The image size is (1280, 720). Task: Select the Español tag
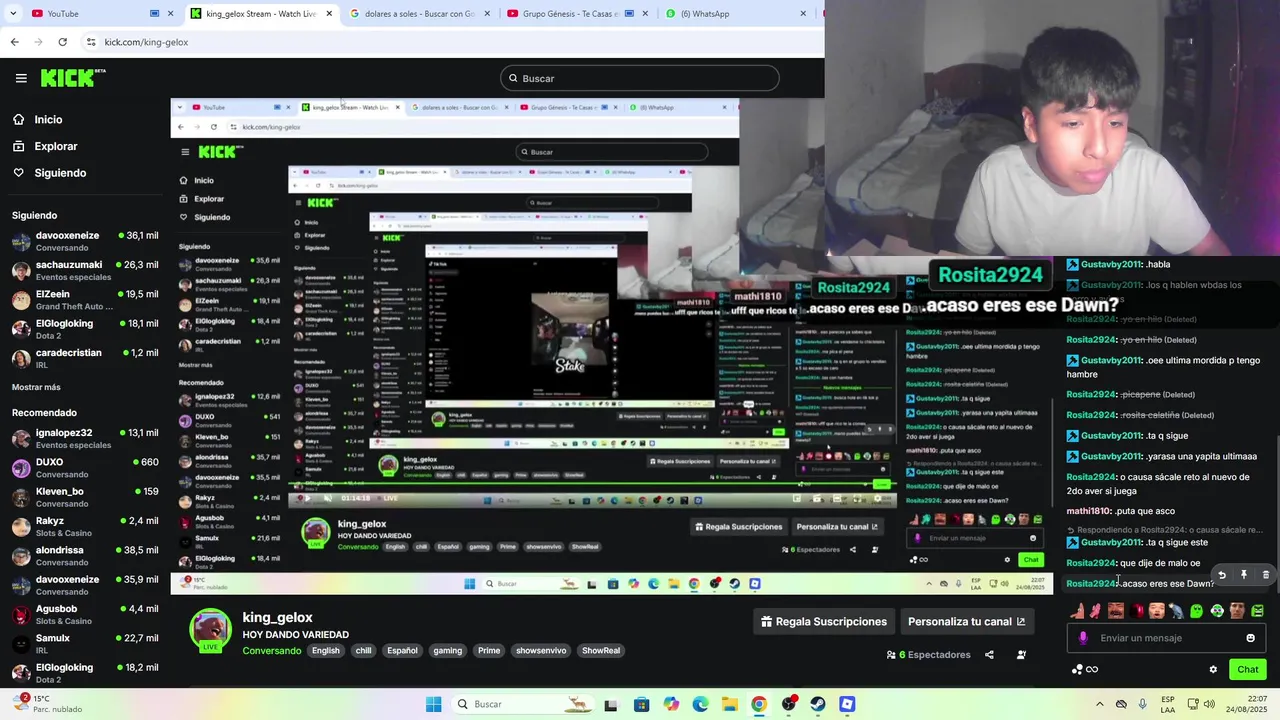pos(402,650)
